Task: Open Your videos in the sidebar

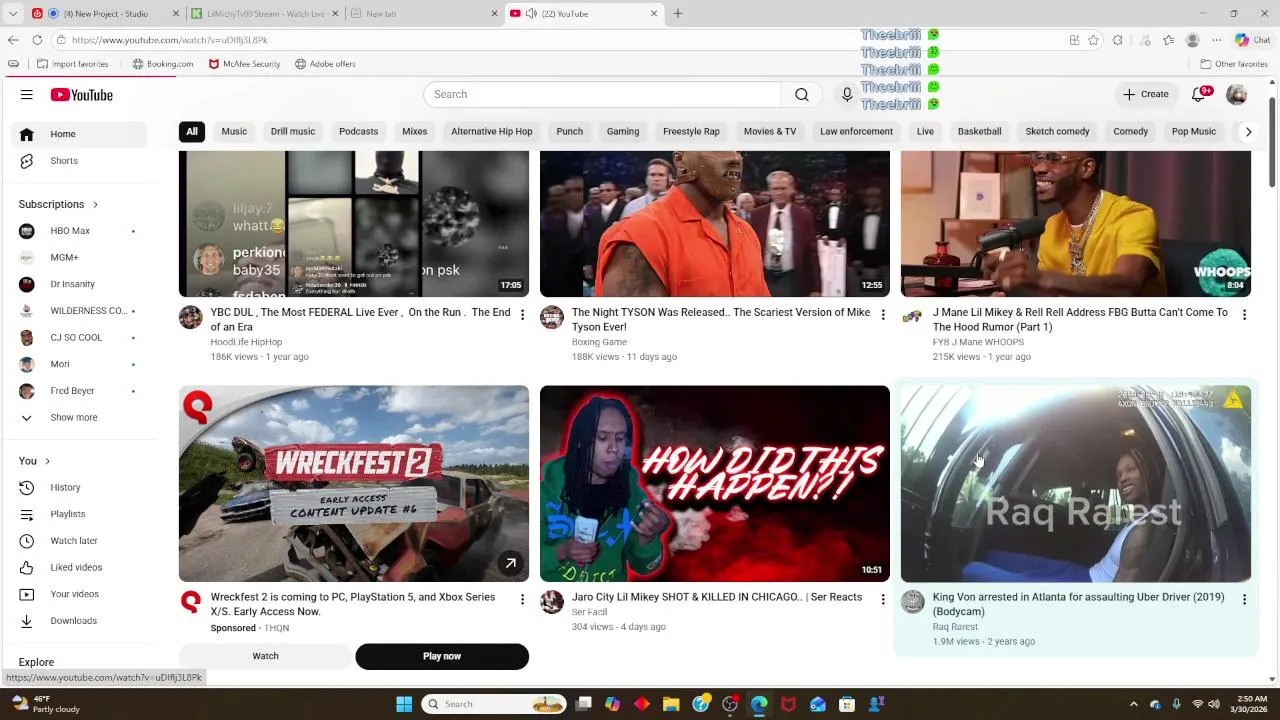Action: tap(75, 594)
